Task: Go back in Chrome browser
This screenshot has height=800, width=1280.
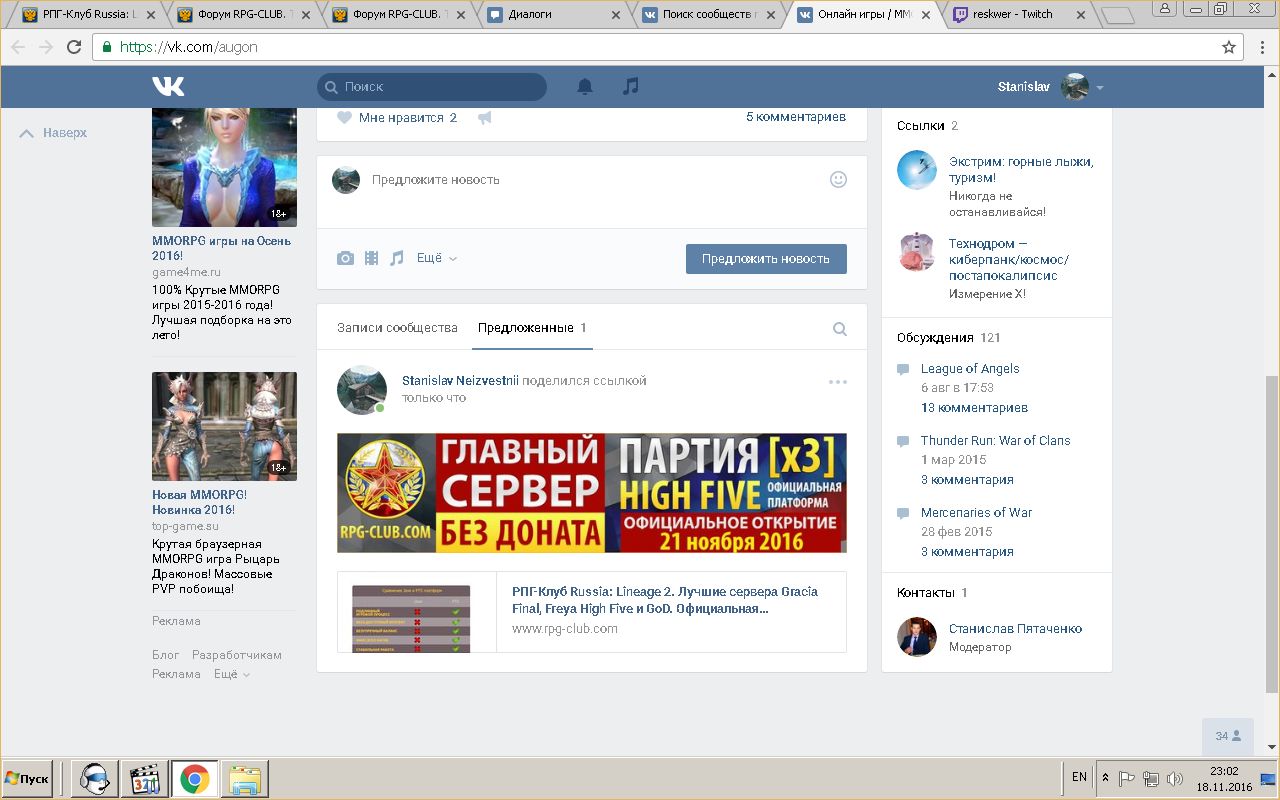Action: point(19,47)
